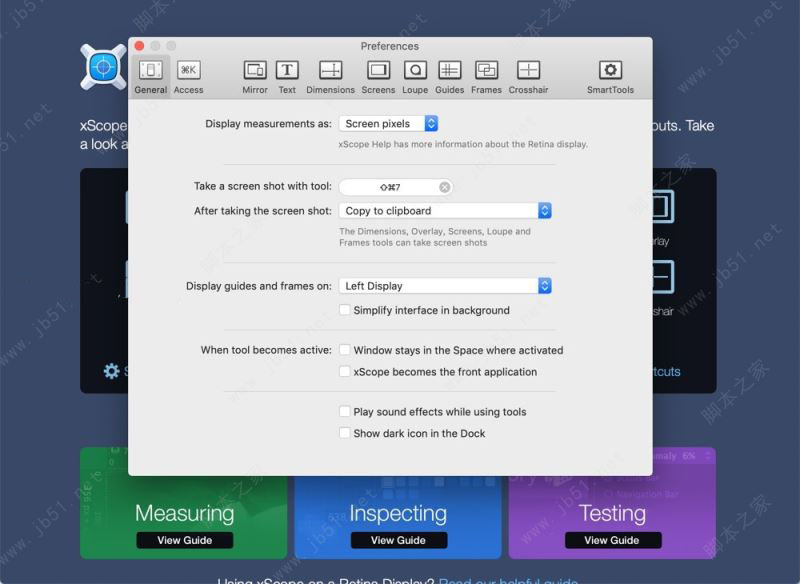Image resolution: width=800 pixels, height=584 pixels.
Task: Check xScope becomes the front application
Action: [345, 371]
